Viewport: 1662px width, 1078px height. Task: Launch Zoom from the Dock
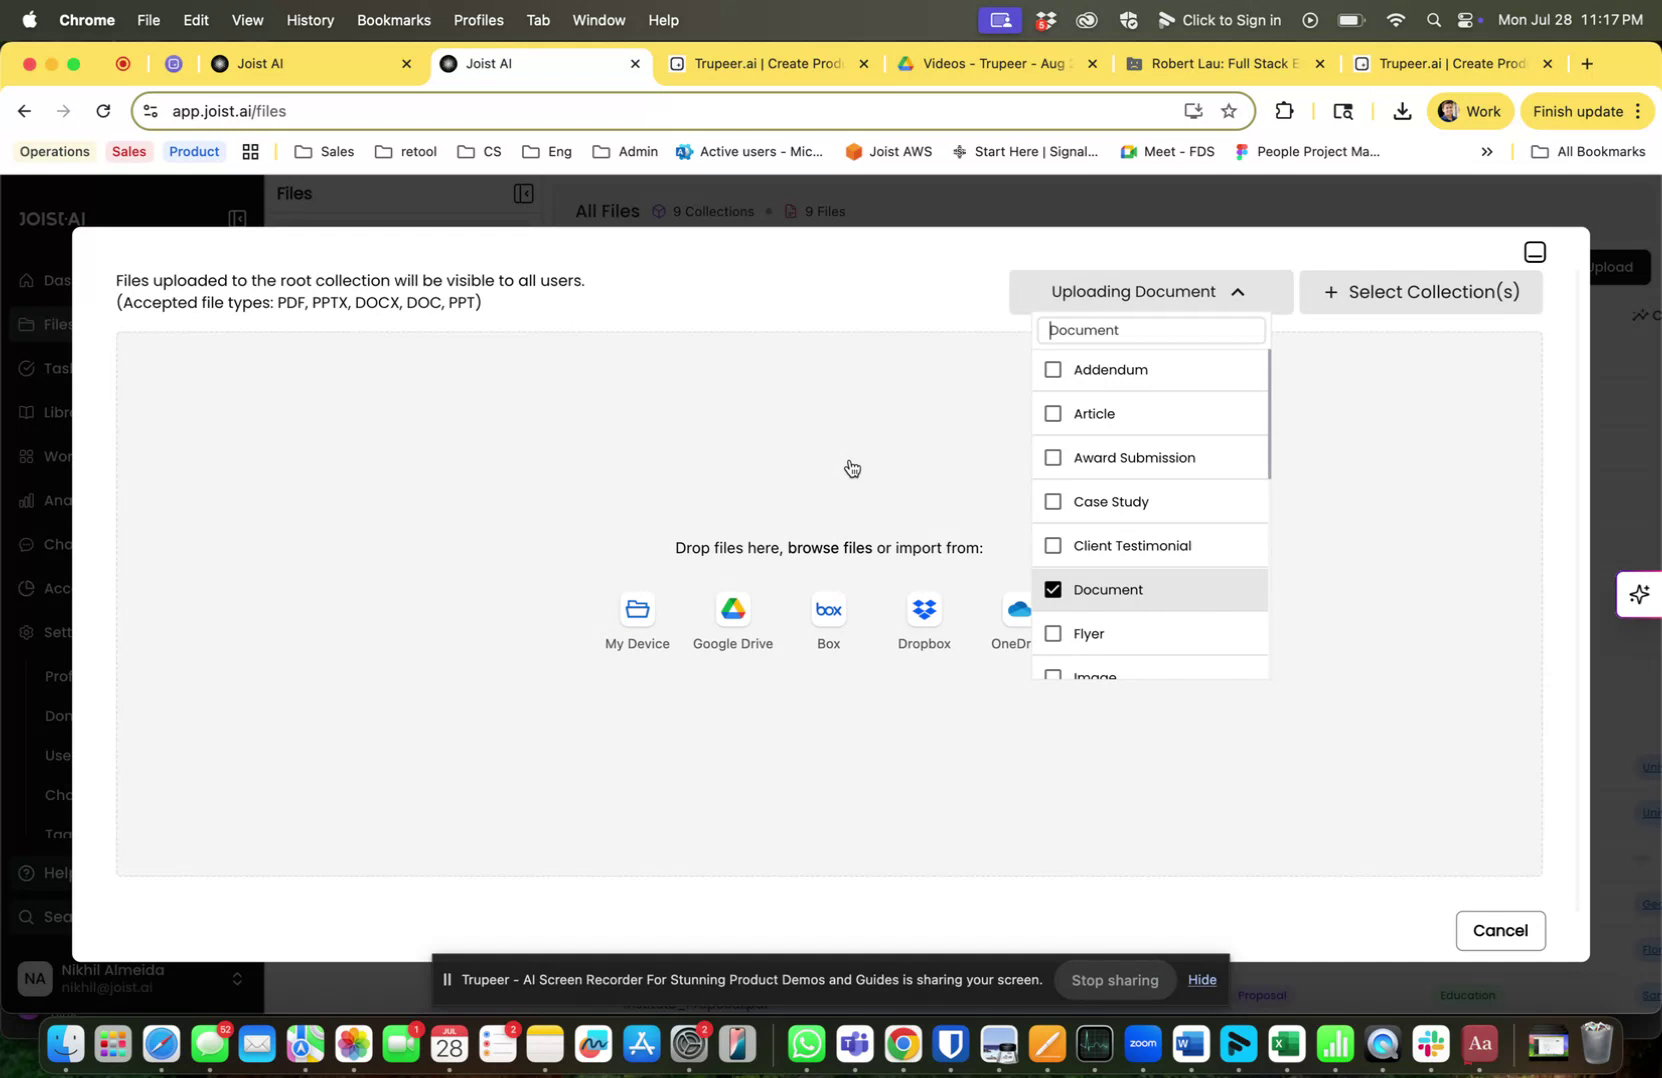coord(1141,1043)
